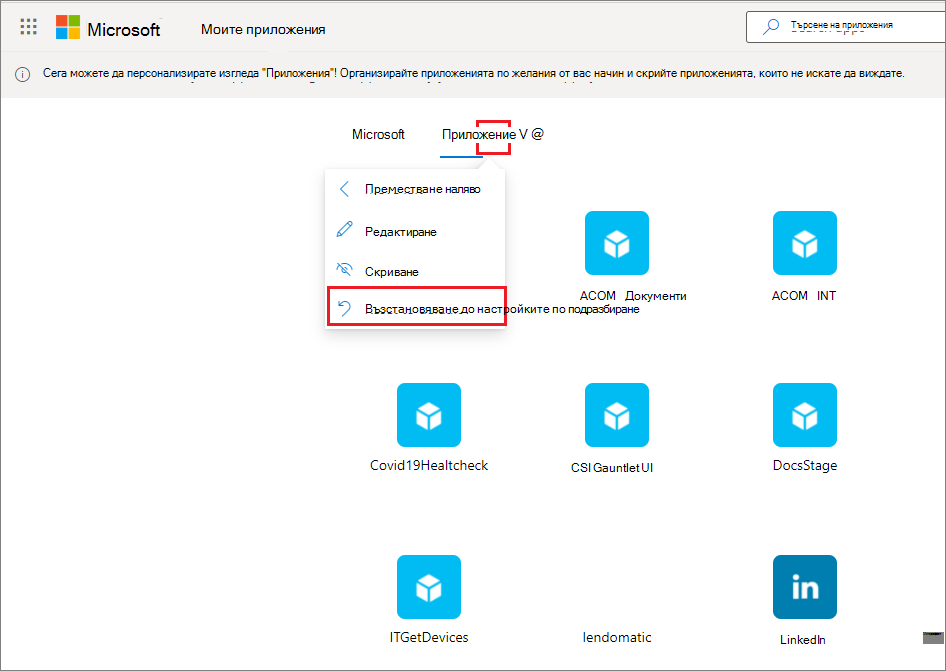Open the CSI Gauntlet UI app tile

[x=617, y=415]
